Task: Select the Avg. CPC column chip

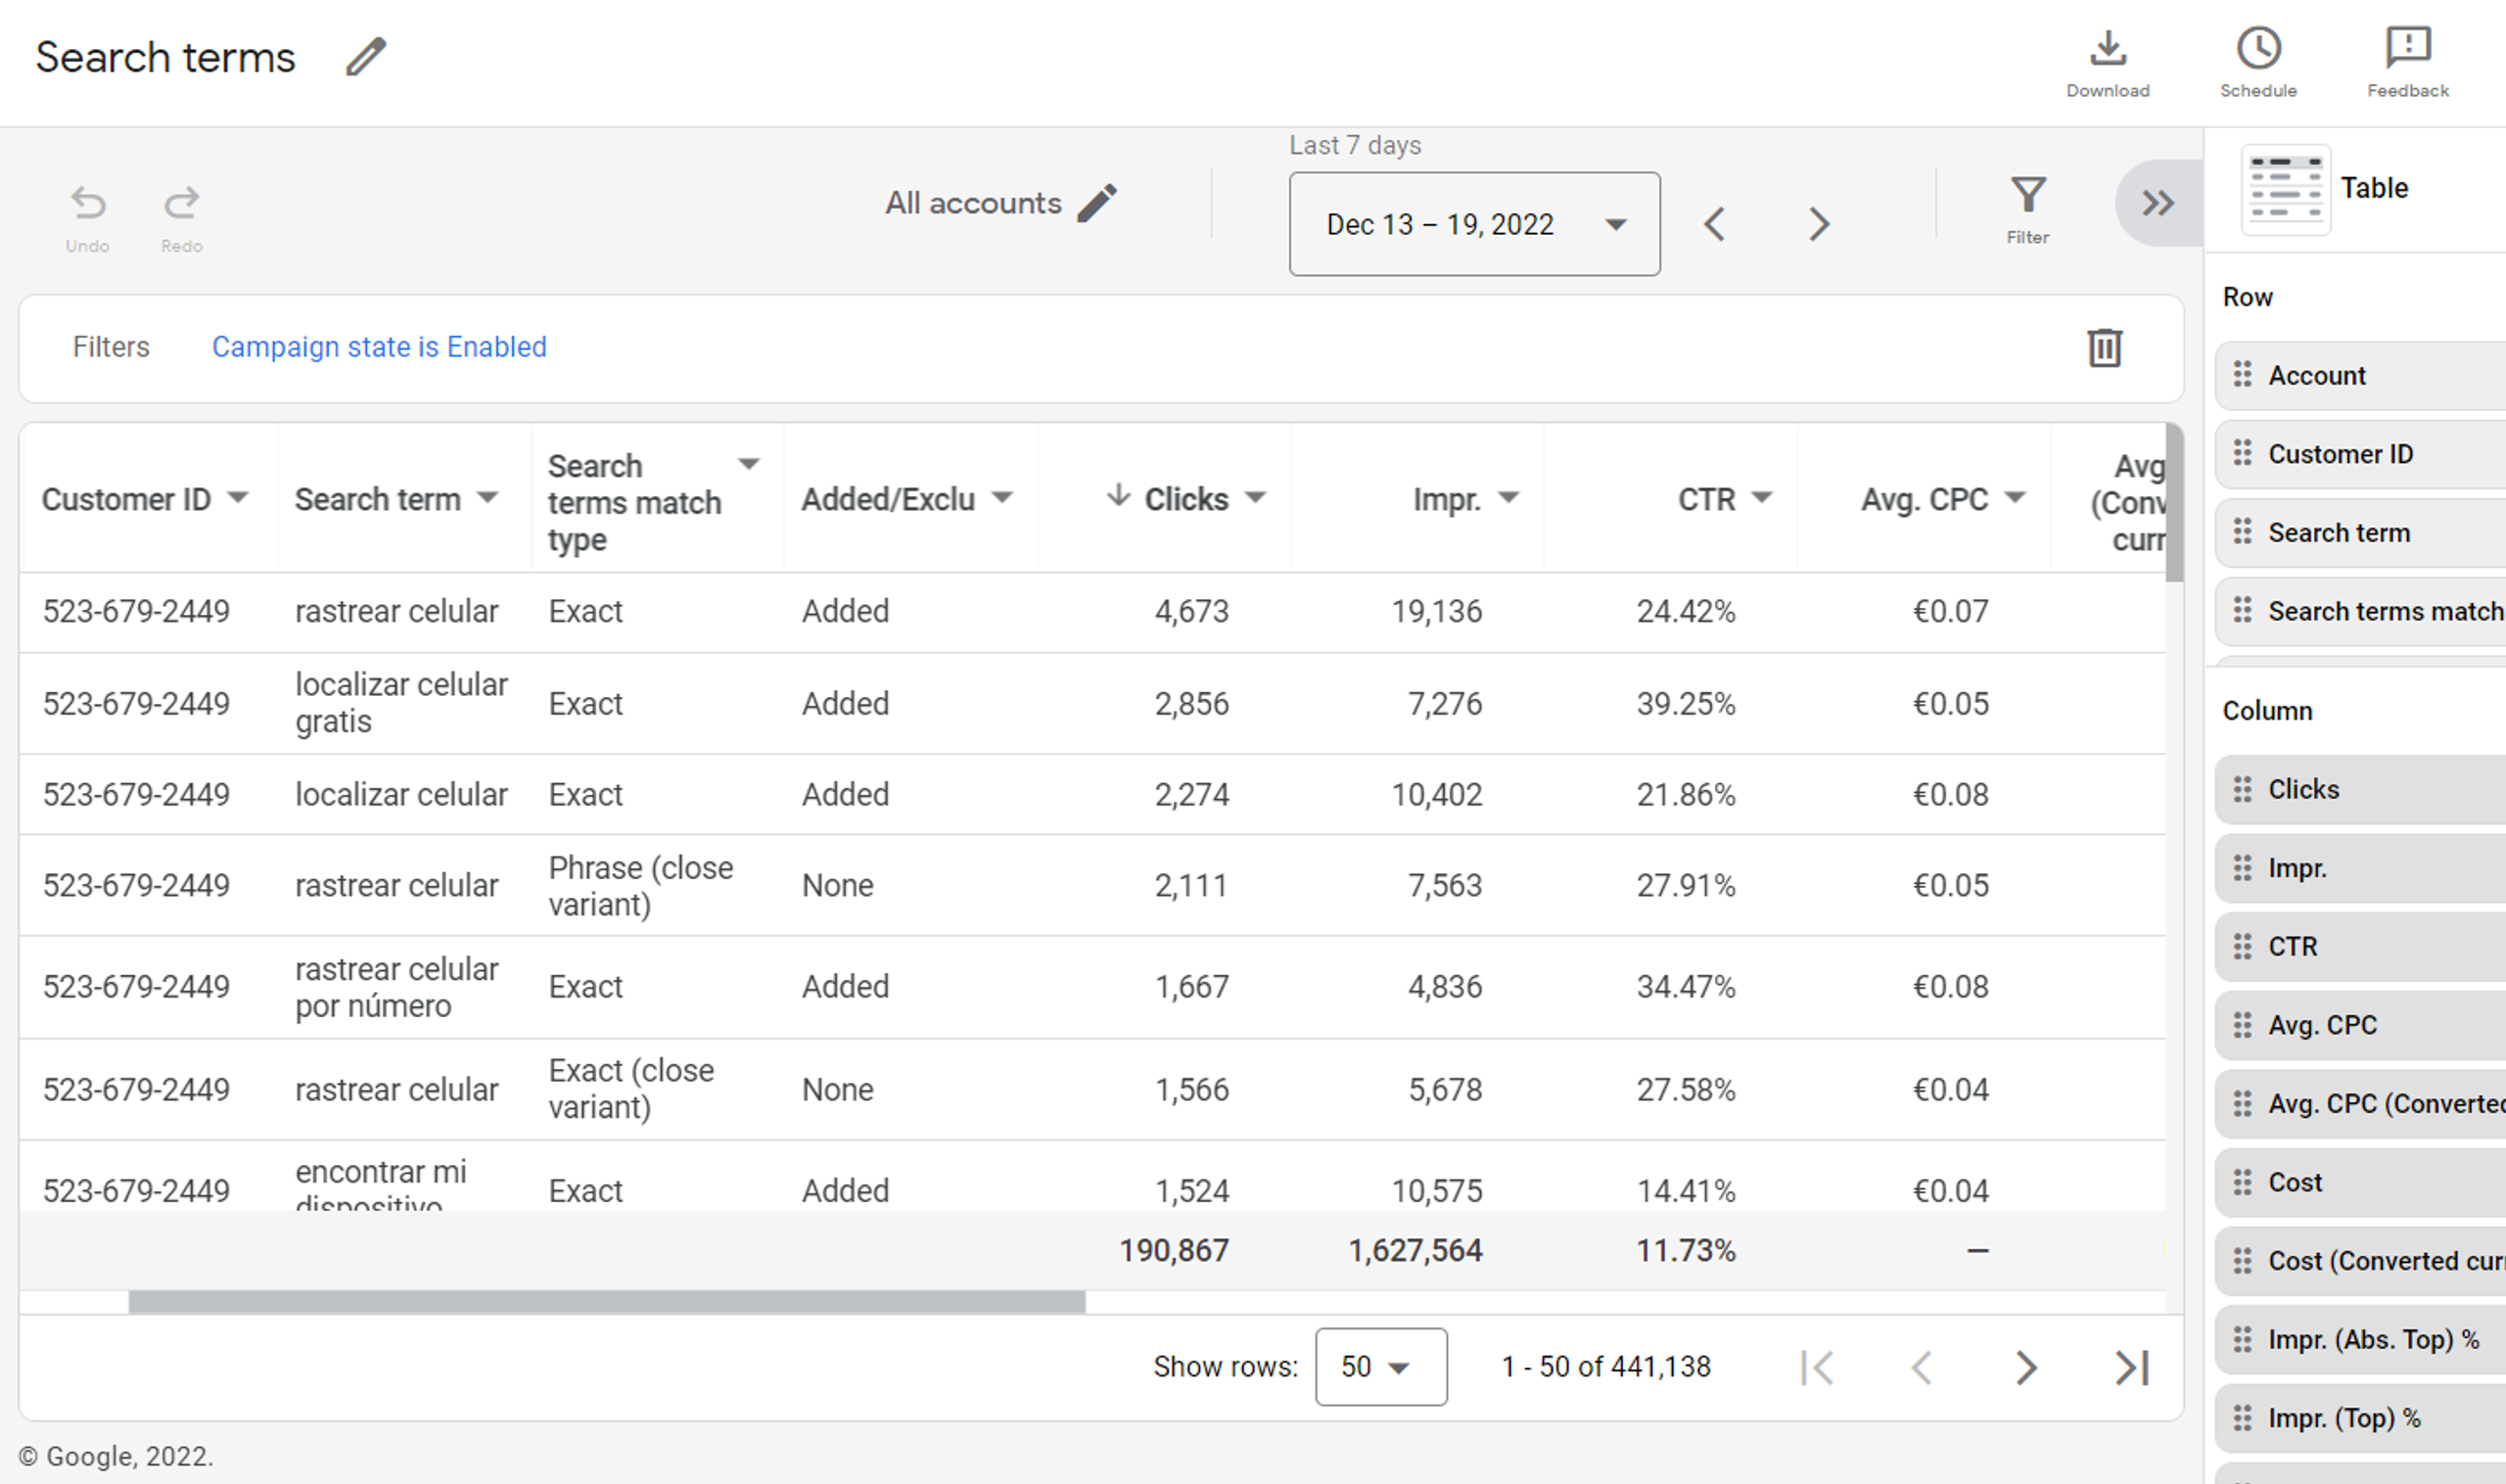Action: (2322, 1025)
